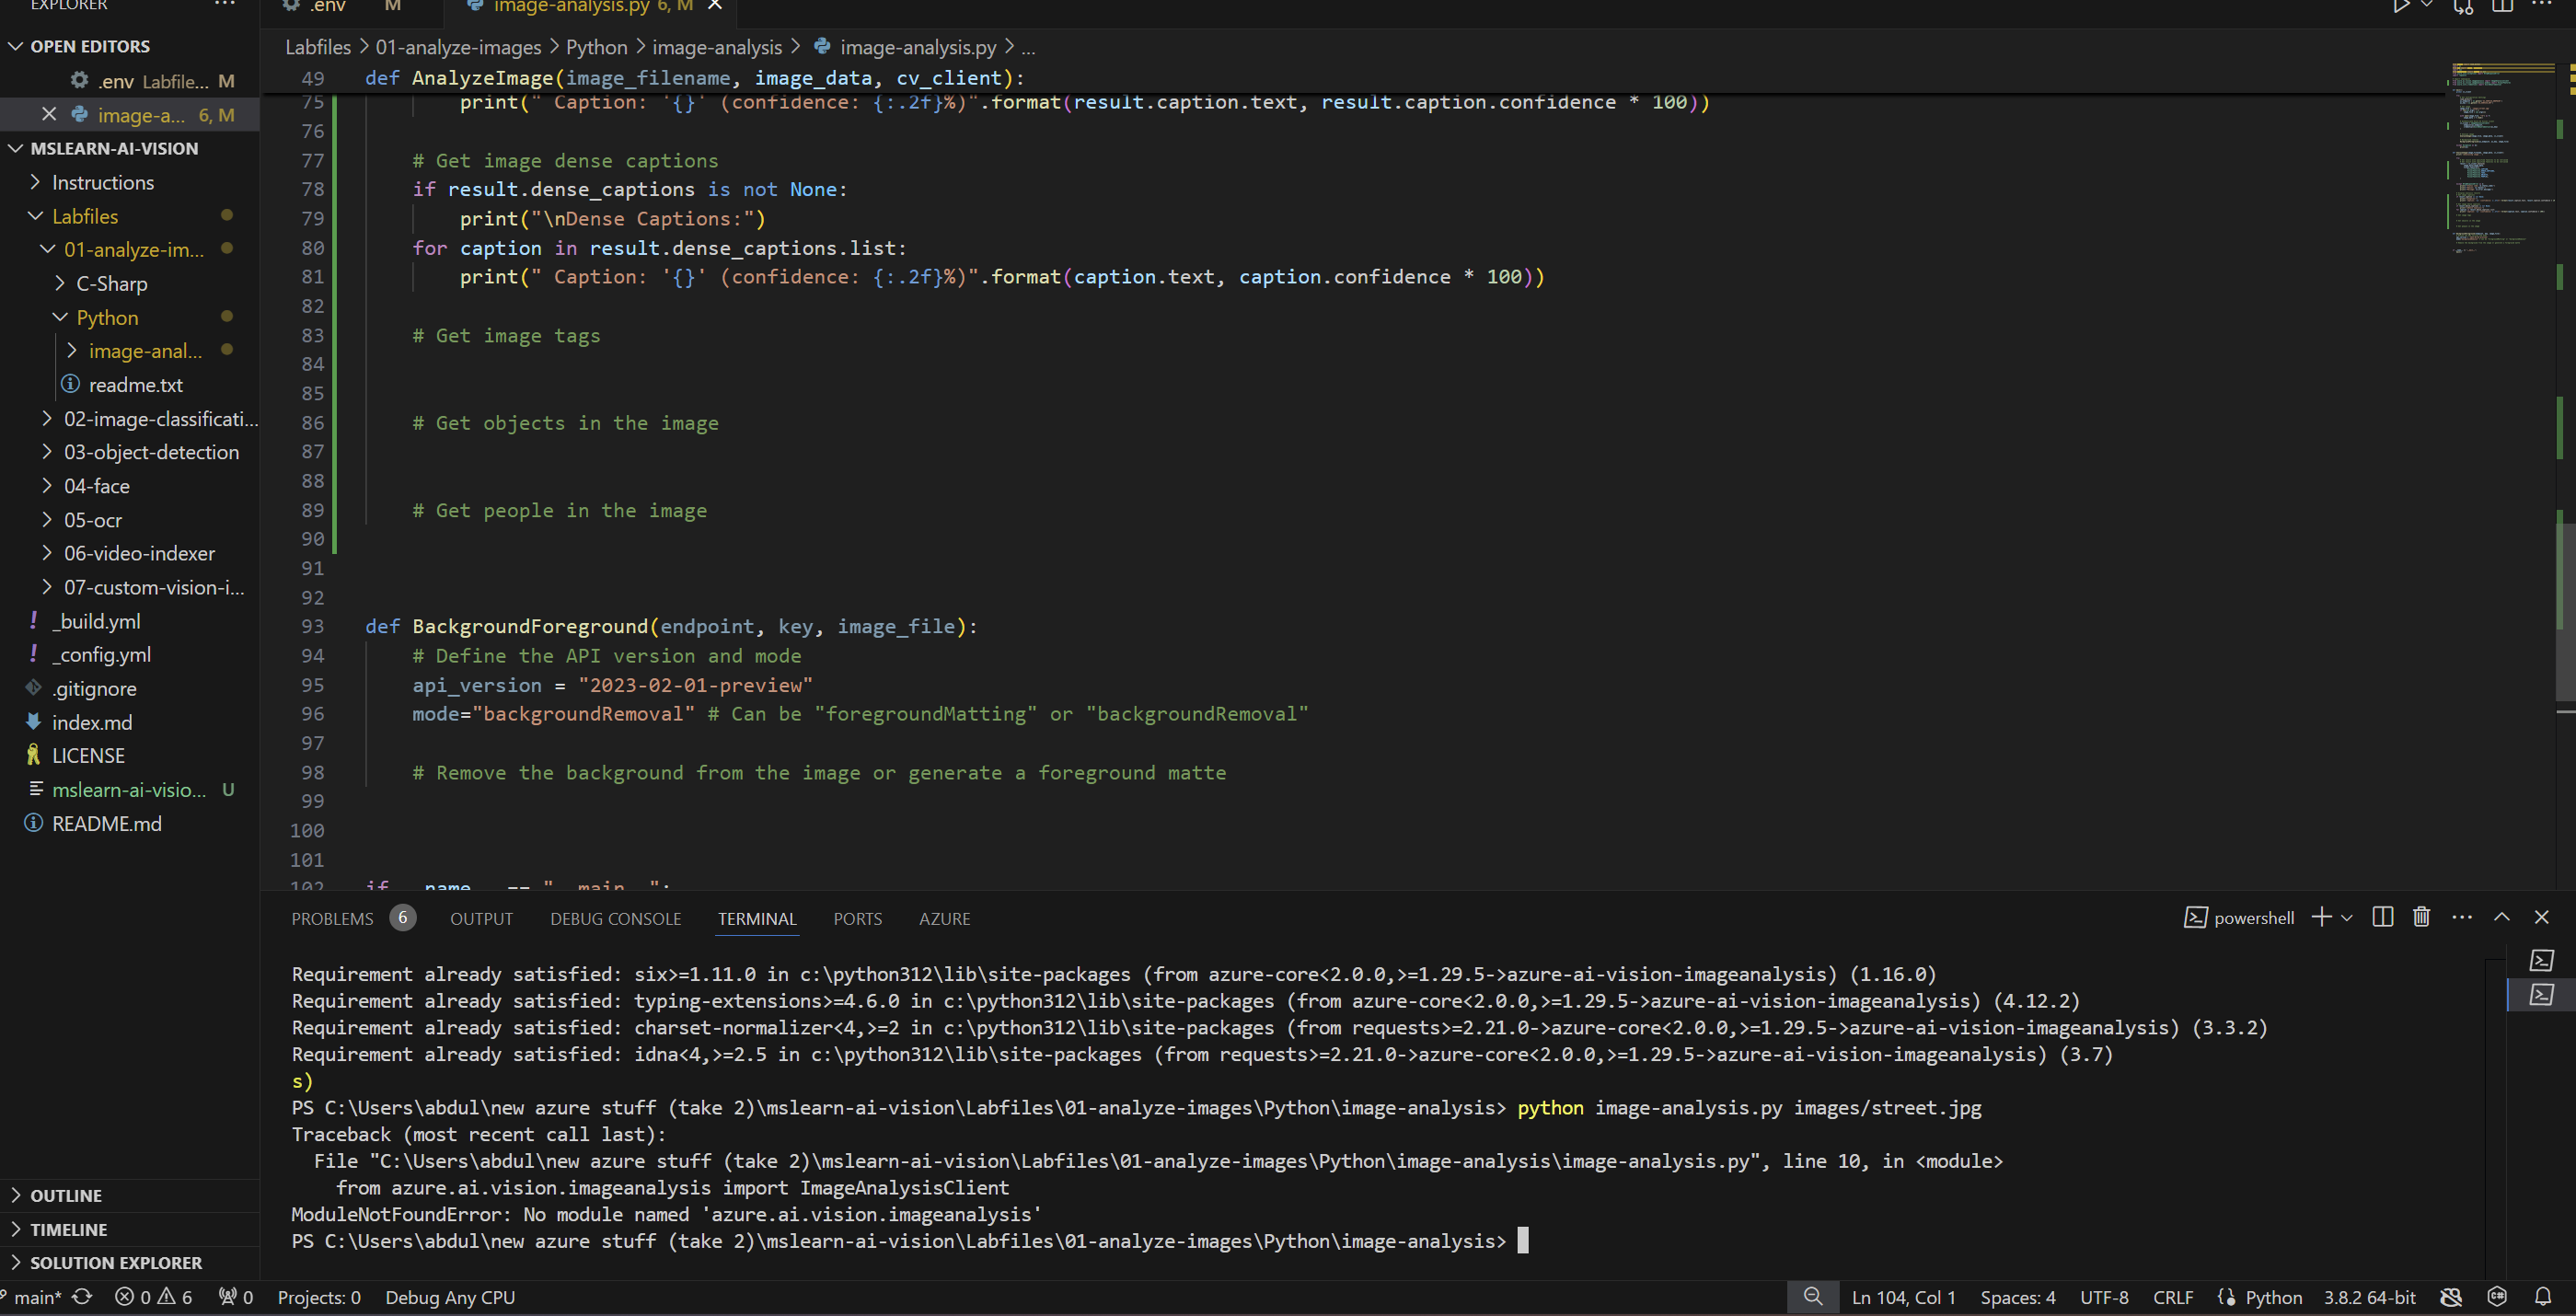The width and height of the screenshot is (2576, 1316).
Task: Open the Copilot status icon
Action: (2451, 1297)
